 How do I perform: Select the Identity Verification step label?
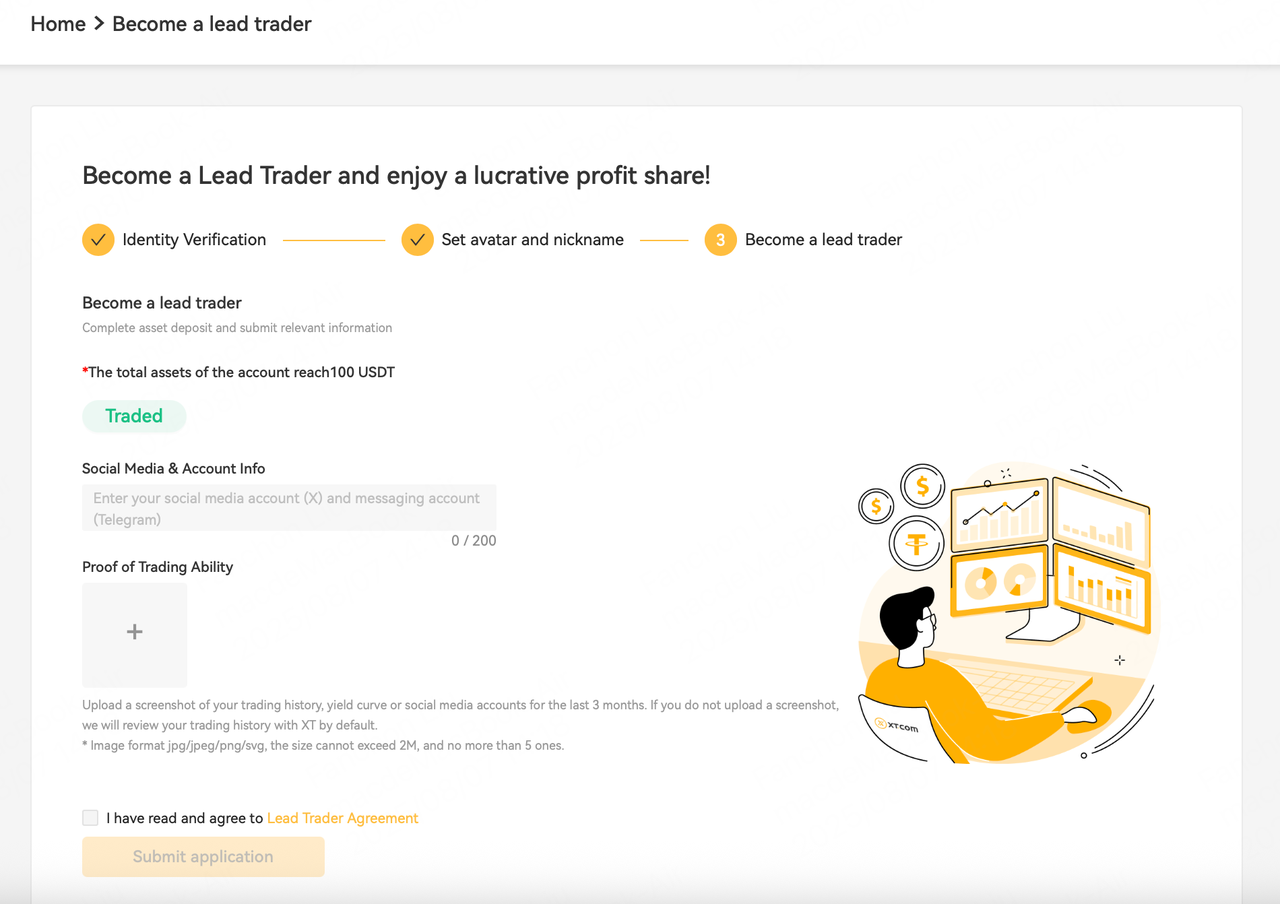point(194,240)
